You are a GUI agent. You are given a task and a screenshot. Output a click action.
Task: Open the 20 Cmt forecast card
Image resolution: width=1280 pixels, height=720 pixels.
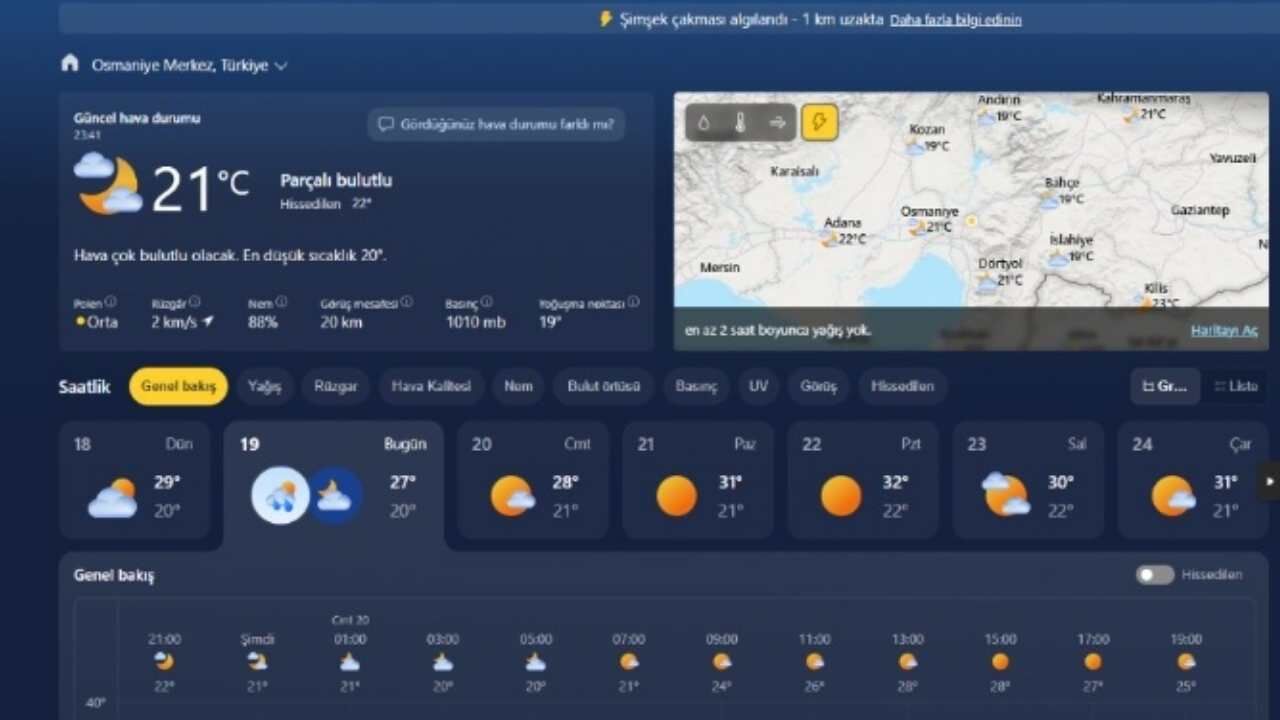(533, 480)
